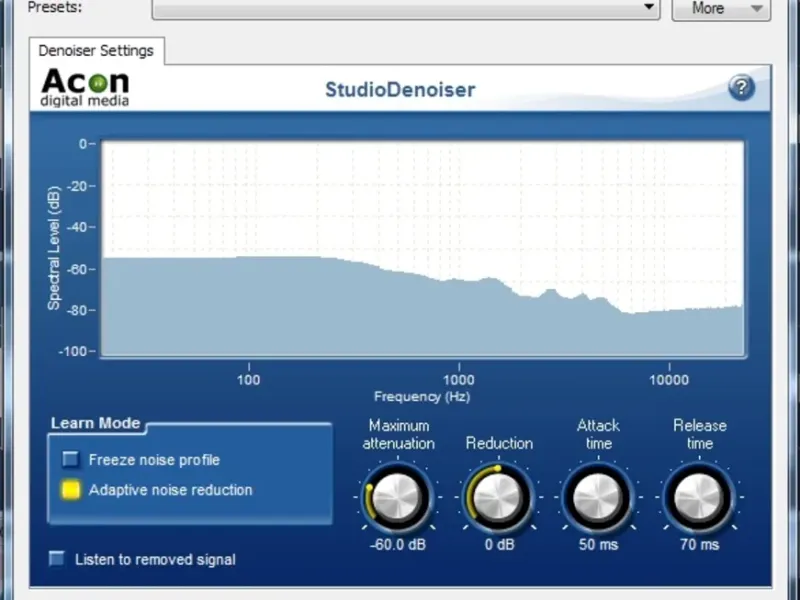Click the Learn Mode group heading

coord(95,423)
